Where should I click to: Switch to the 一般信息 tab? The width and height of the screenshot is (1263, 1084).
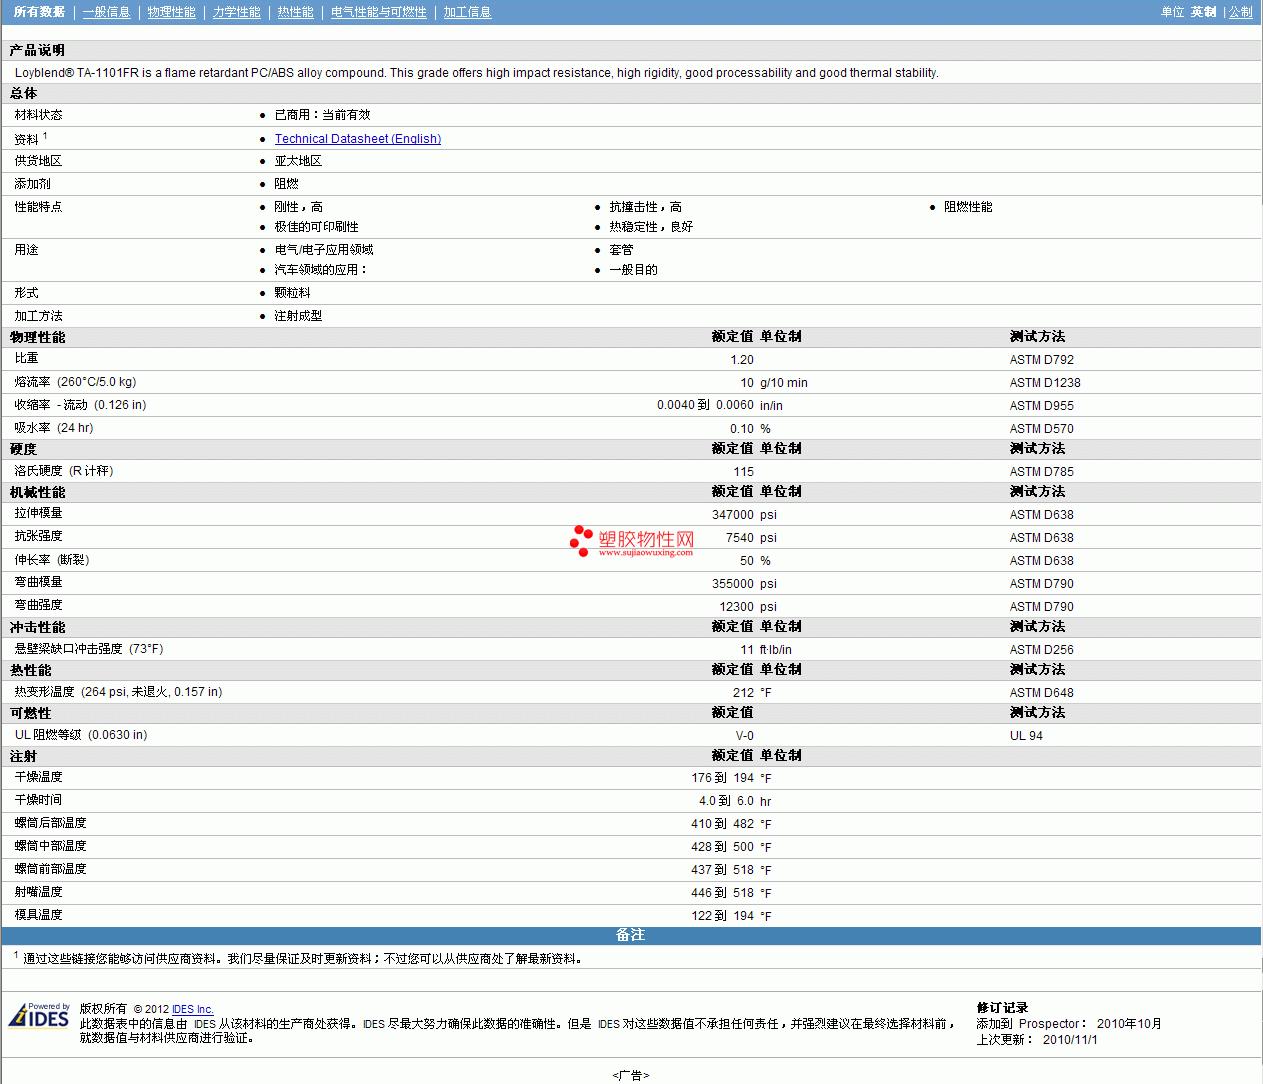point(107,12)
